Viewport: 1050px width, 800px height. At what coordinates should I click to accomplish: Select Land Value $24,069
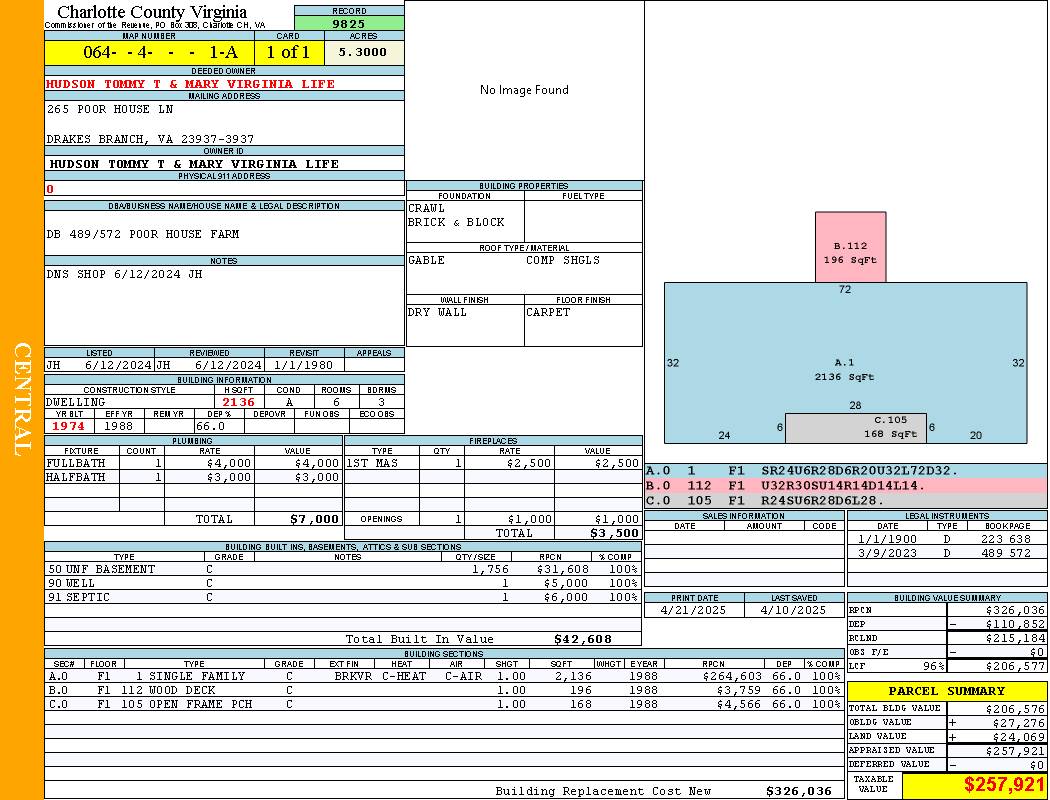point(1019,736)
